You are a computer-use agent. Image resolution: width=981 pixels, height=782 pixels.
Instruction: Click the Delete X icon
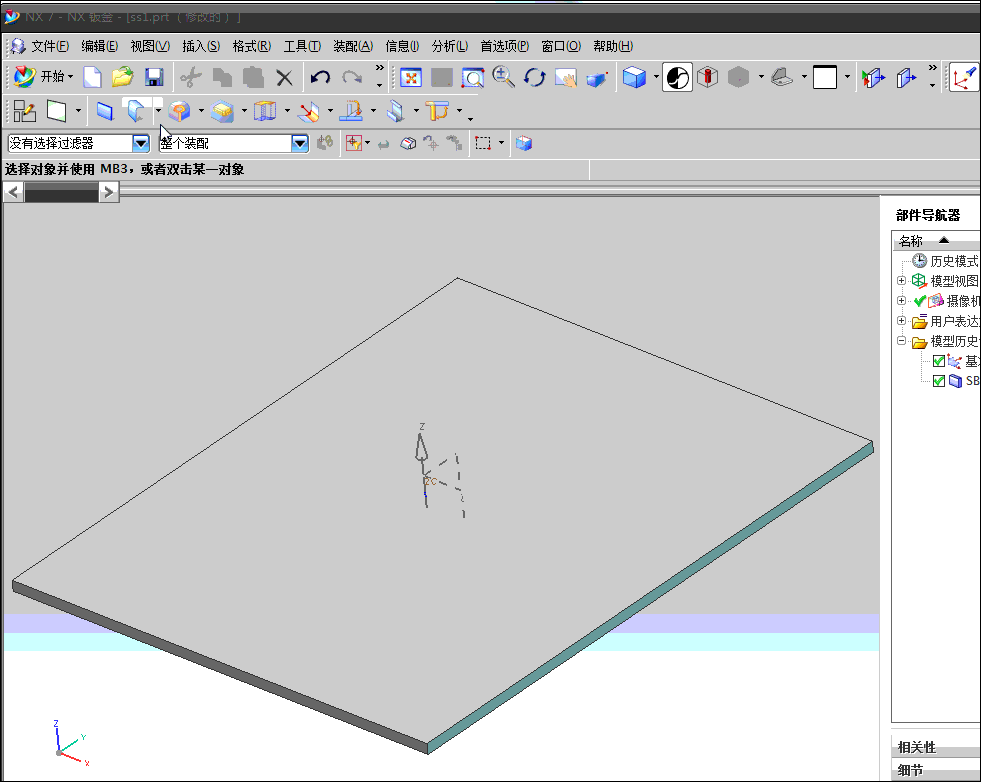[x=284, y=78]
